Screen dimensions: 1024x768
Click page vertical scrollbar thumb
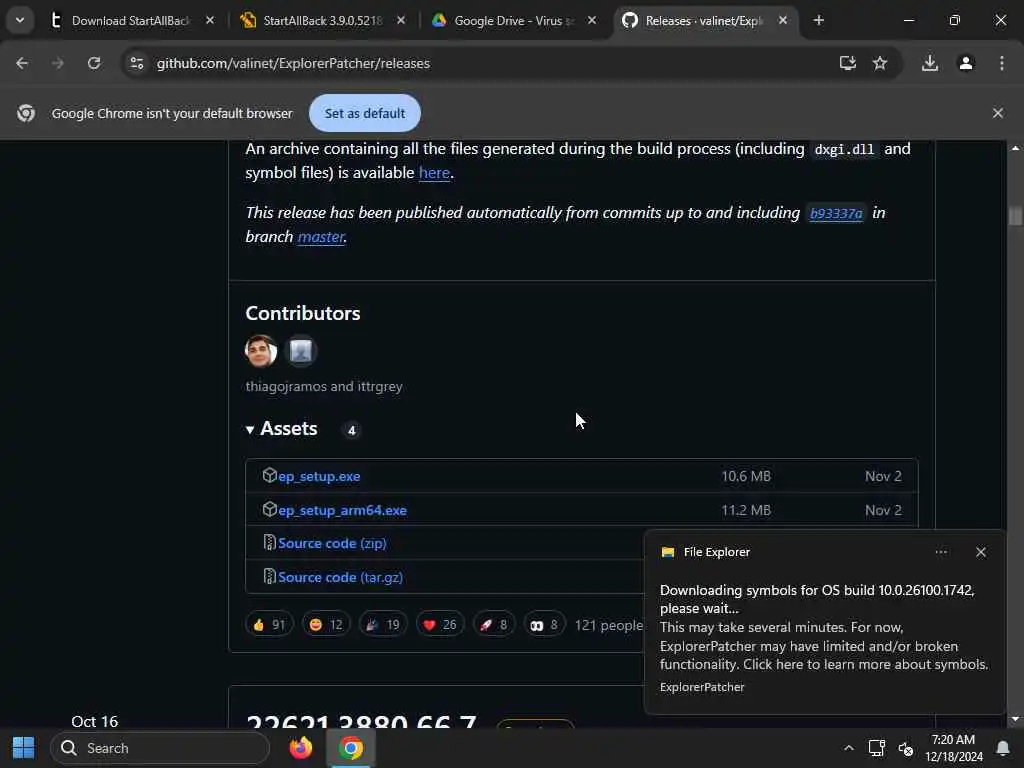(1015, 216)
